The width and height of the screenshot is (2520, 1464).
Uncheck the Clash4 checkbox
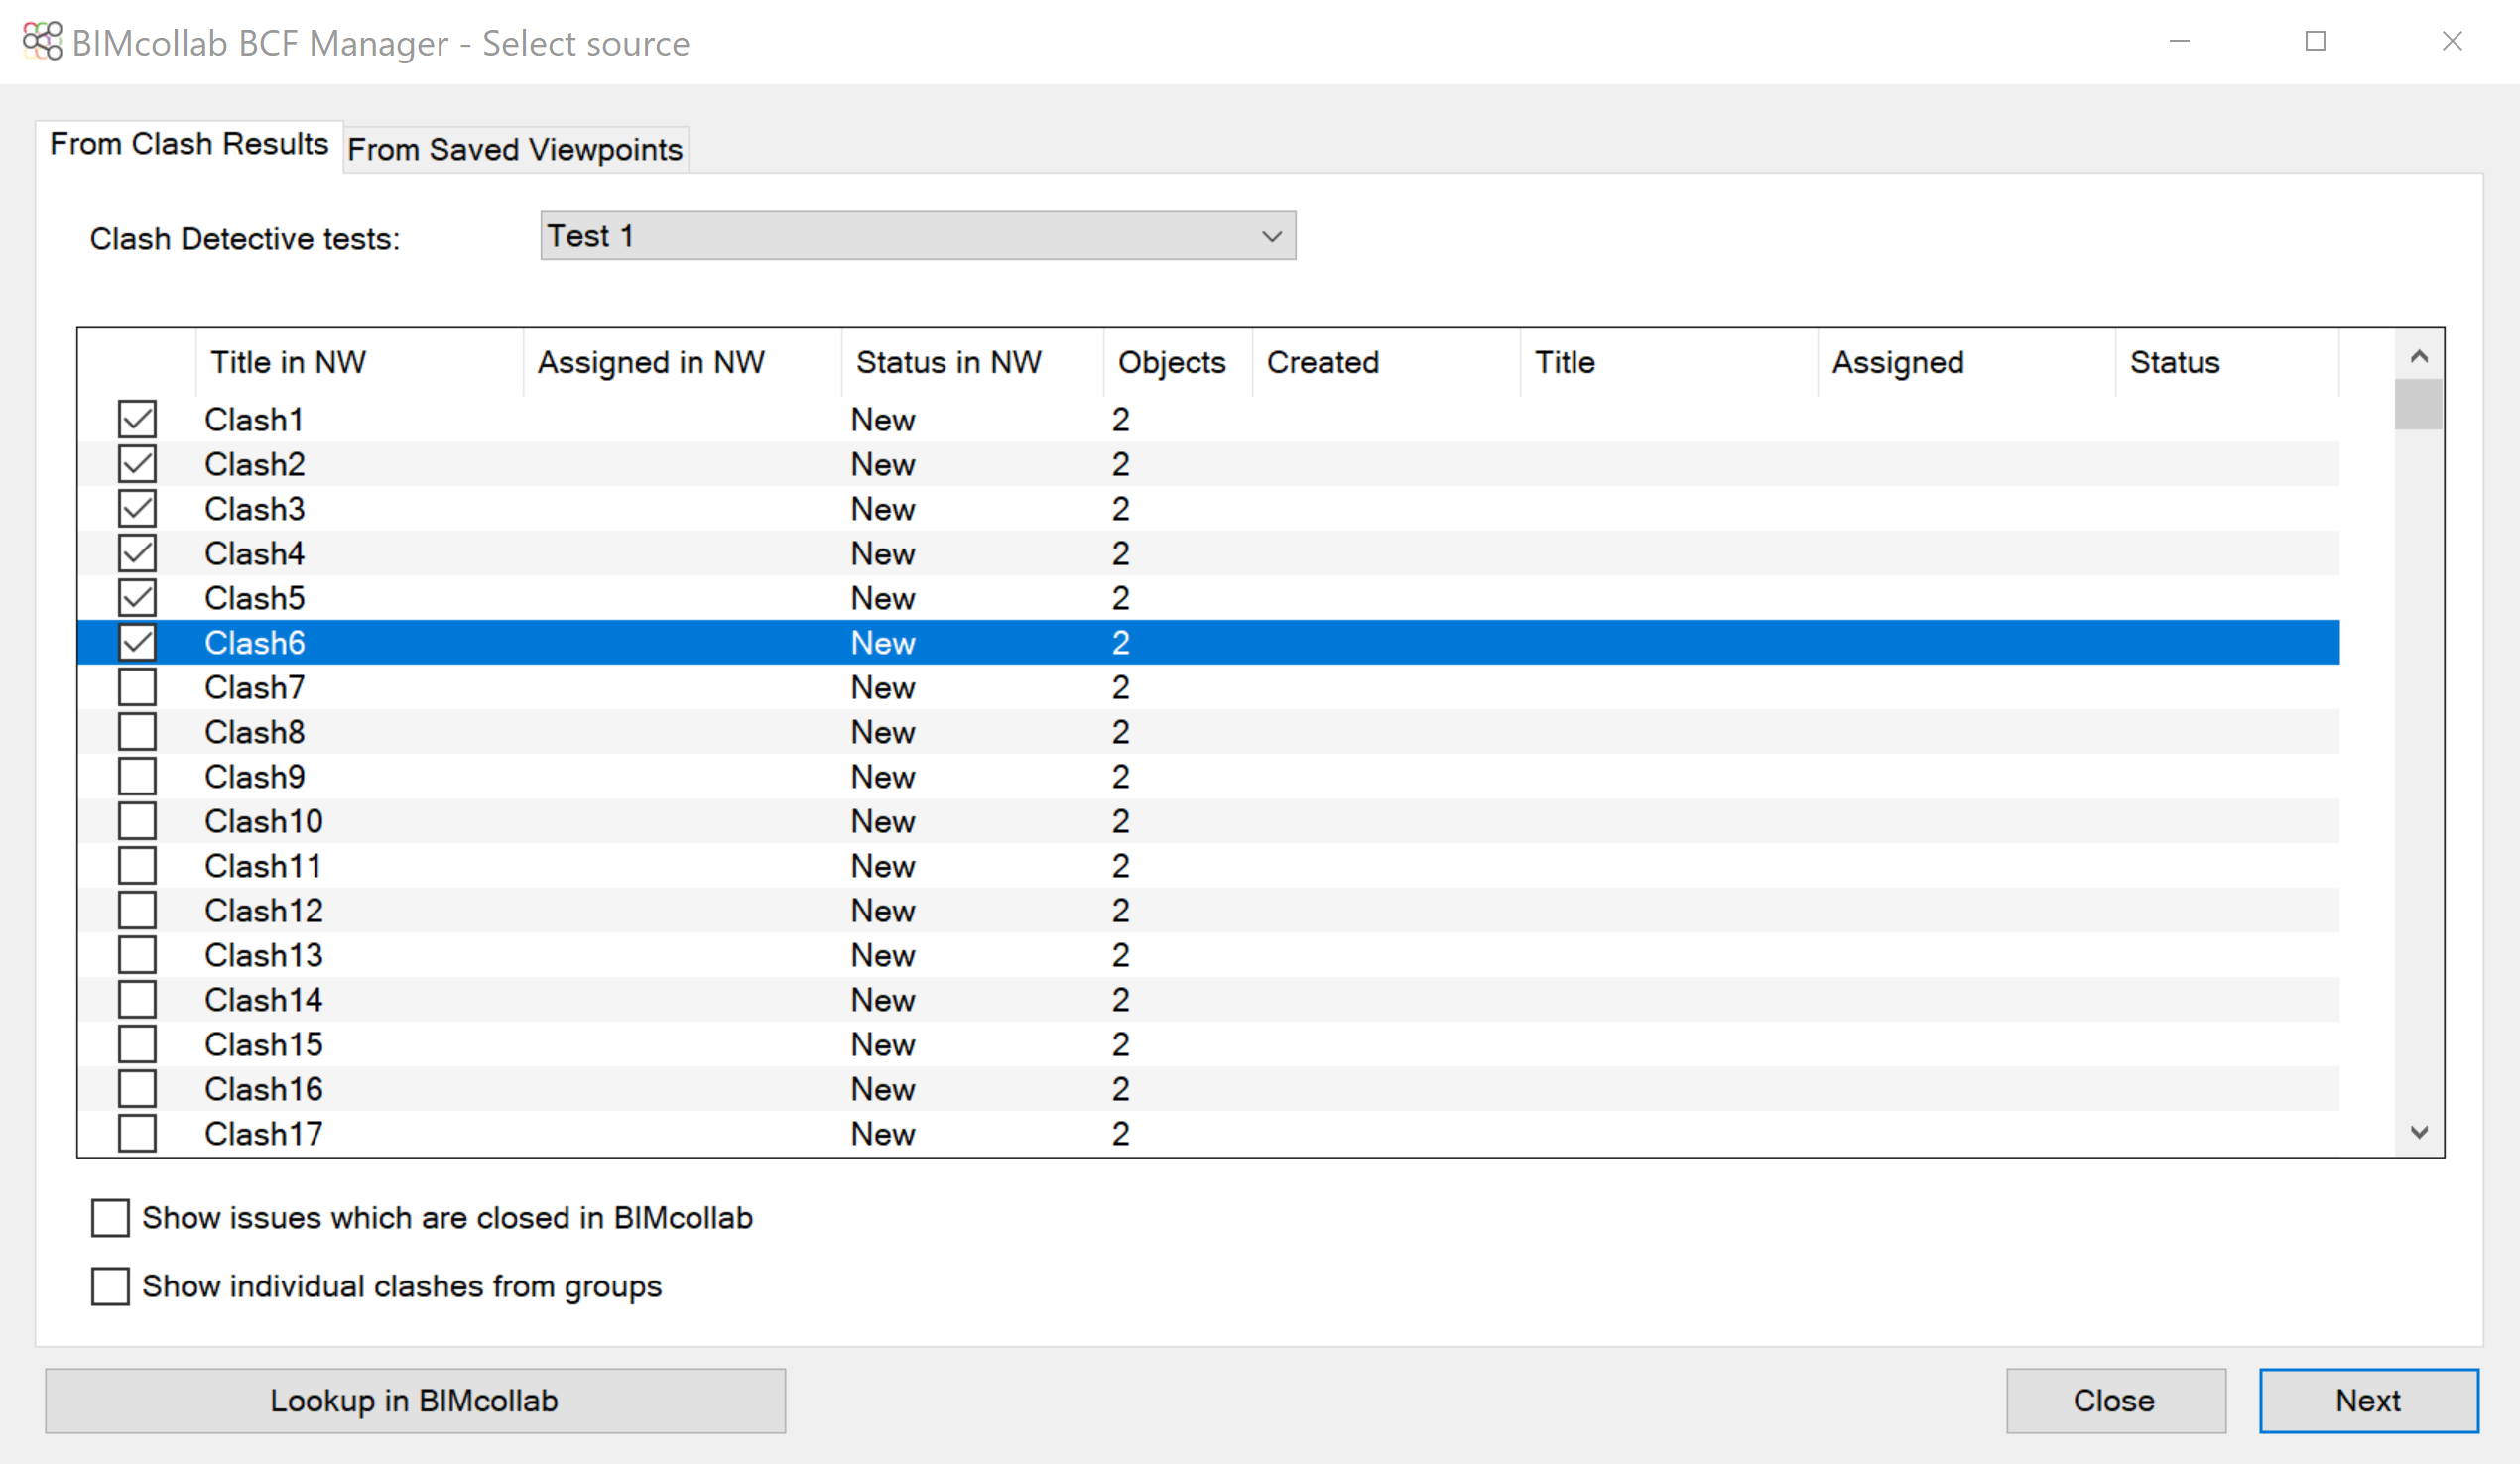pos(137,553)
